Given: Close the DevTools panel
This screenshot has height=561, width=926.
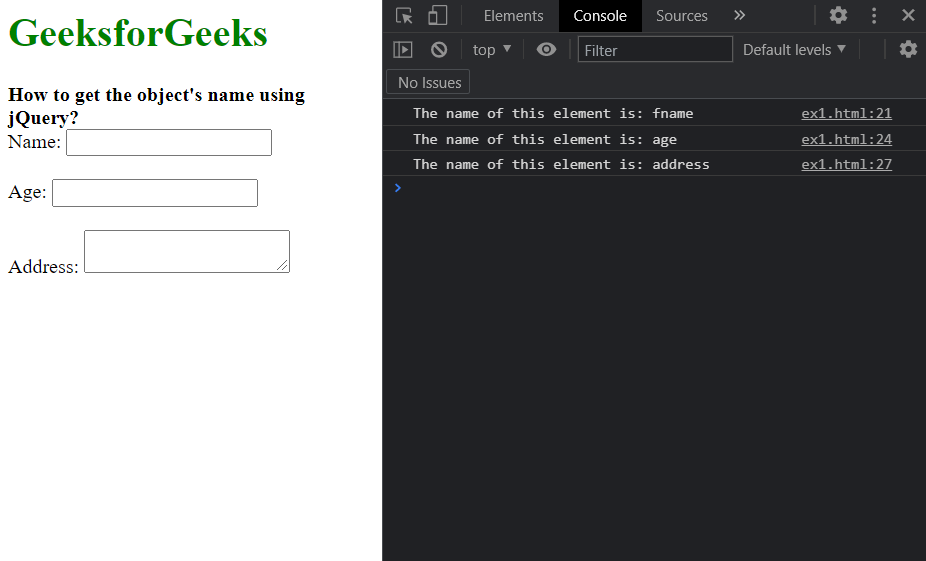Looking at the screenshot, I should pos(908,15).
